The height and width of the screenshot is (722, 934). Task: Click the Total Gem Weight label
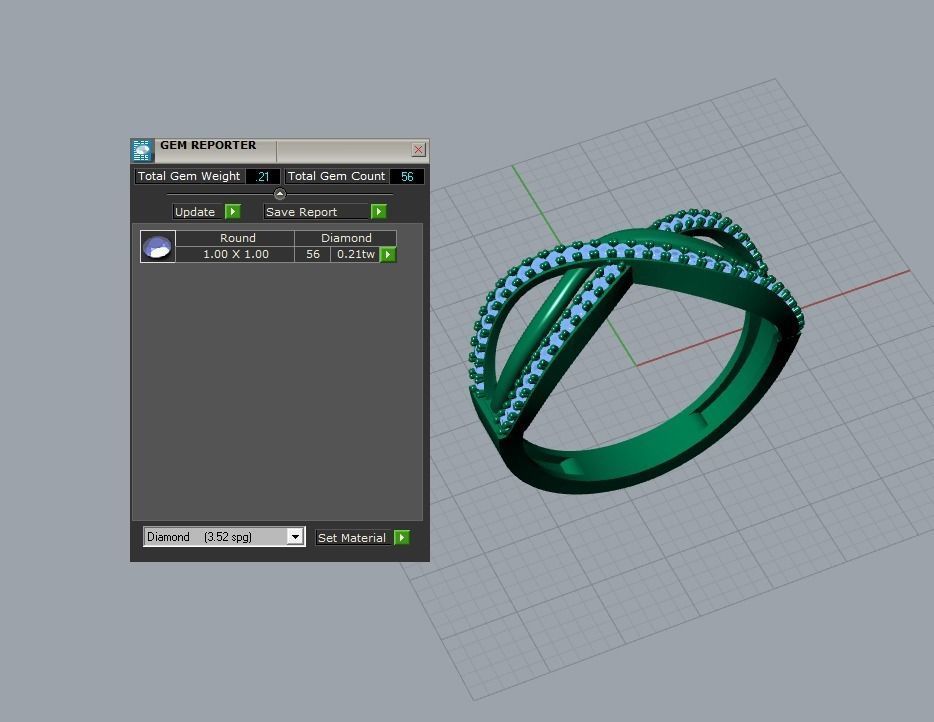click(x=189, y=176)
